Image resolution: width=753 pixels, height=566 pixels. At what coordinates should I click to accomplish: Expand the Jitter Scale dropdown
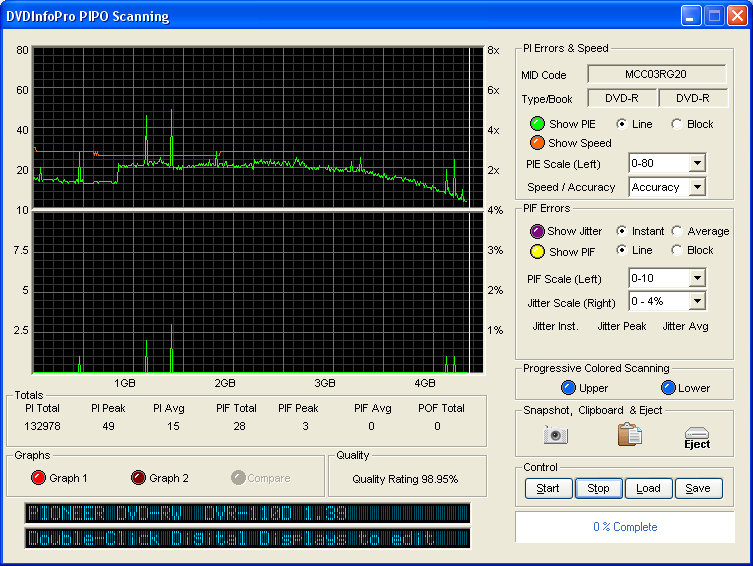coord(697,301)
